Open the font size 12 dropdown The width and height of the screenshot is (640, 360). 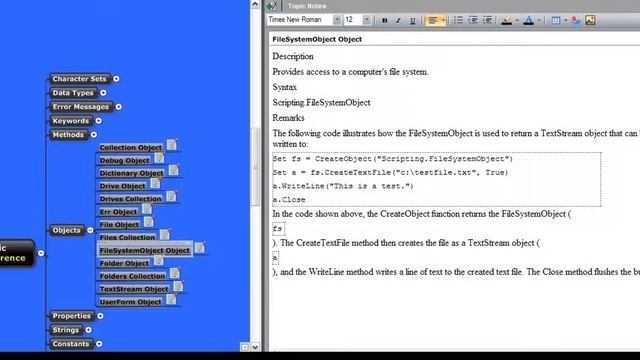(x=367, y=20)
